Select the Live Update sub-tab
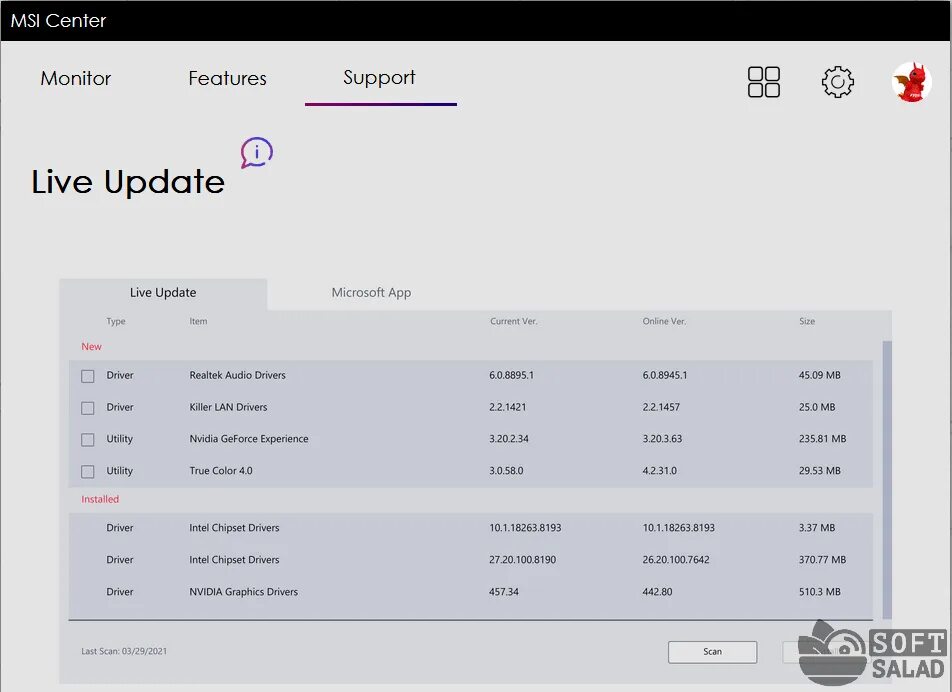952x692 pixels. click(163, 293)
